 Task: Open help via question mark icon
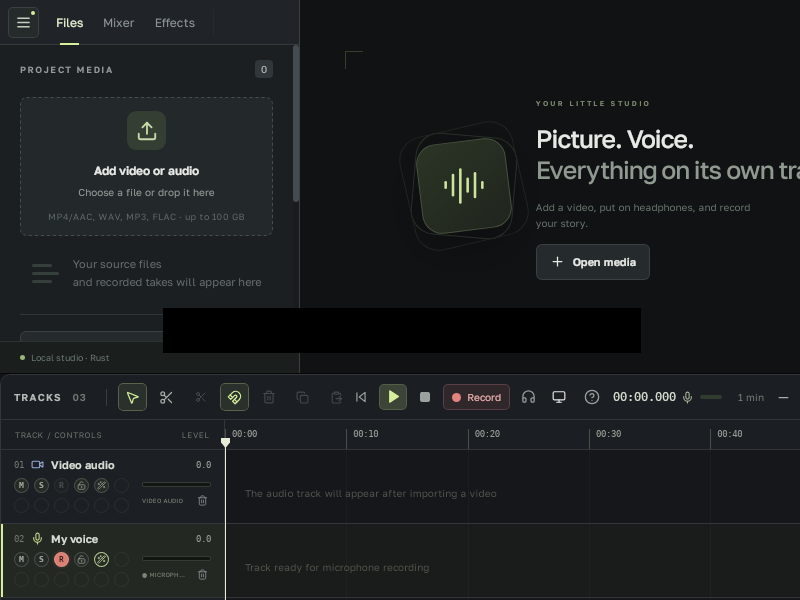592,397
